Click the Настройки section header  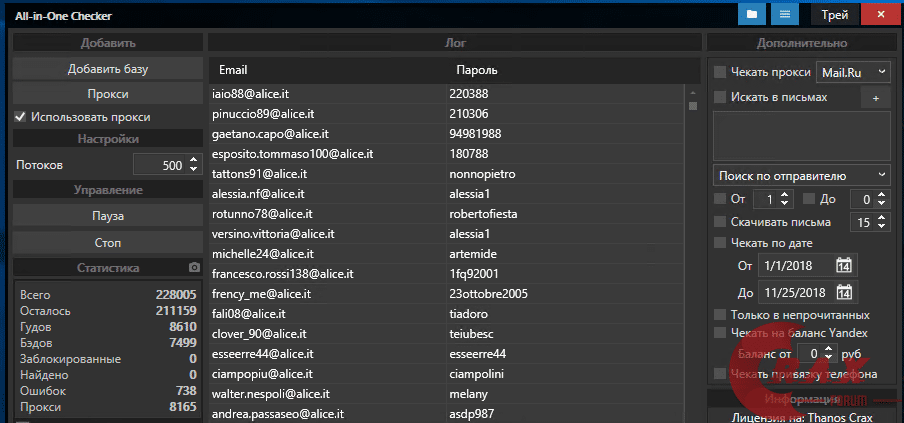pos(108,139)
